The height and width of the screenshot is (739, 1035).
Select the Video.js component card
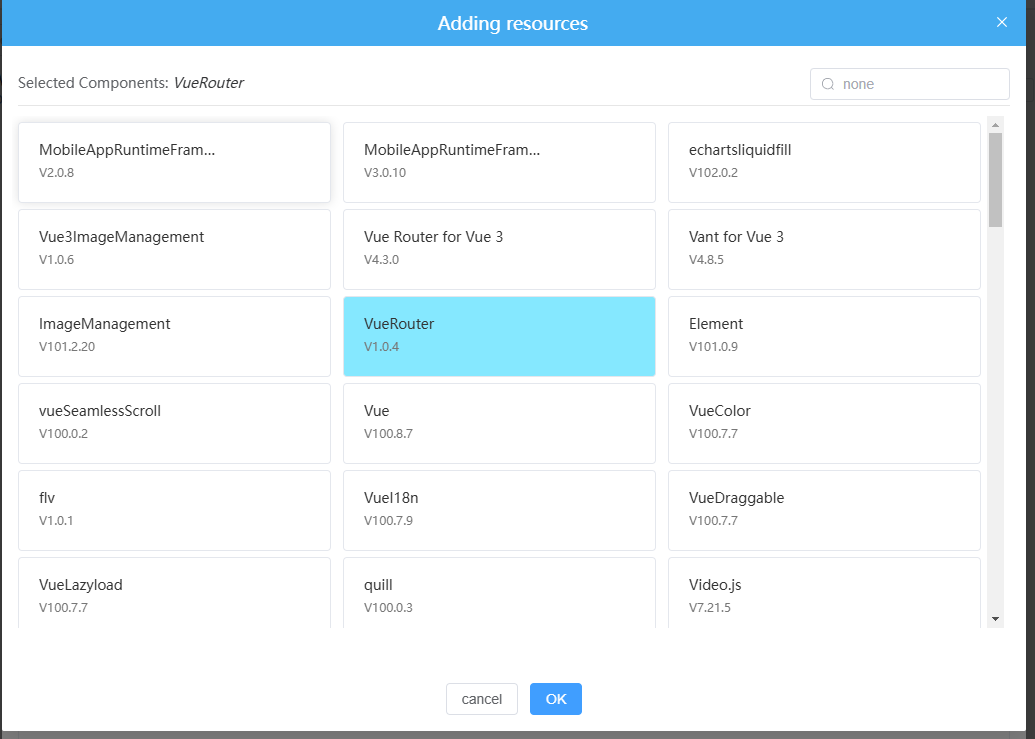pos(824,593)
